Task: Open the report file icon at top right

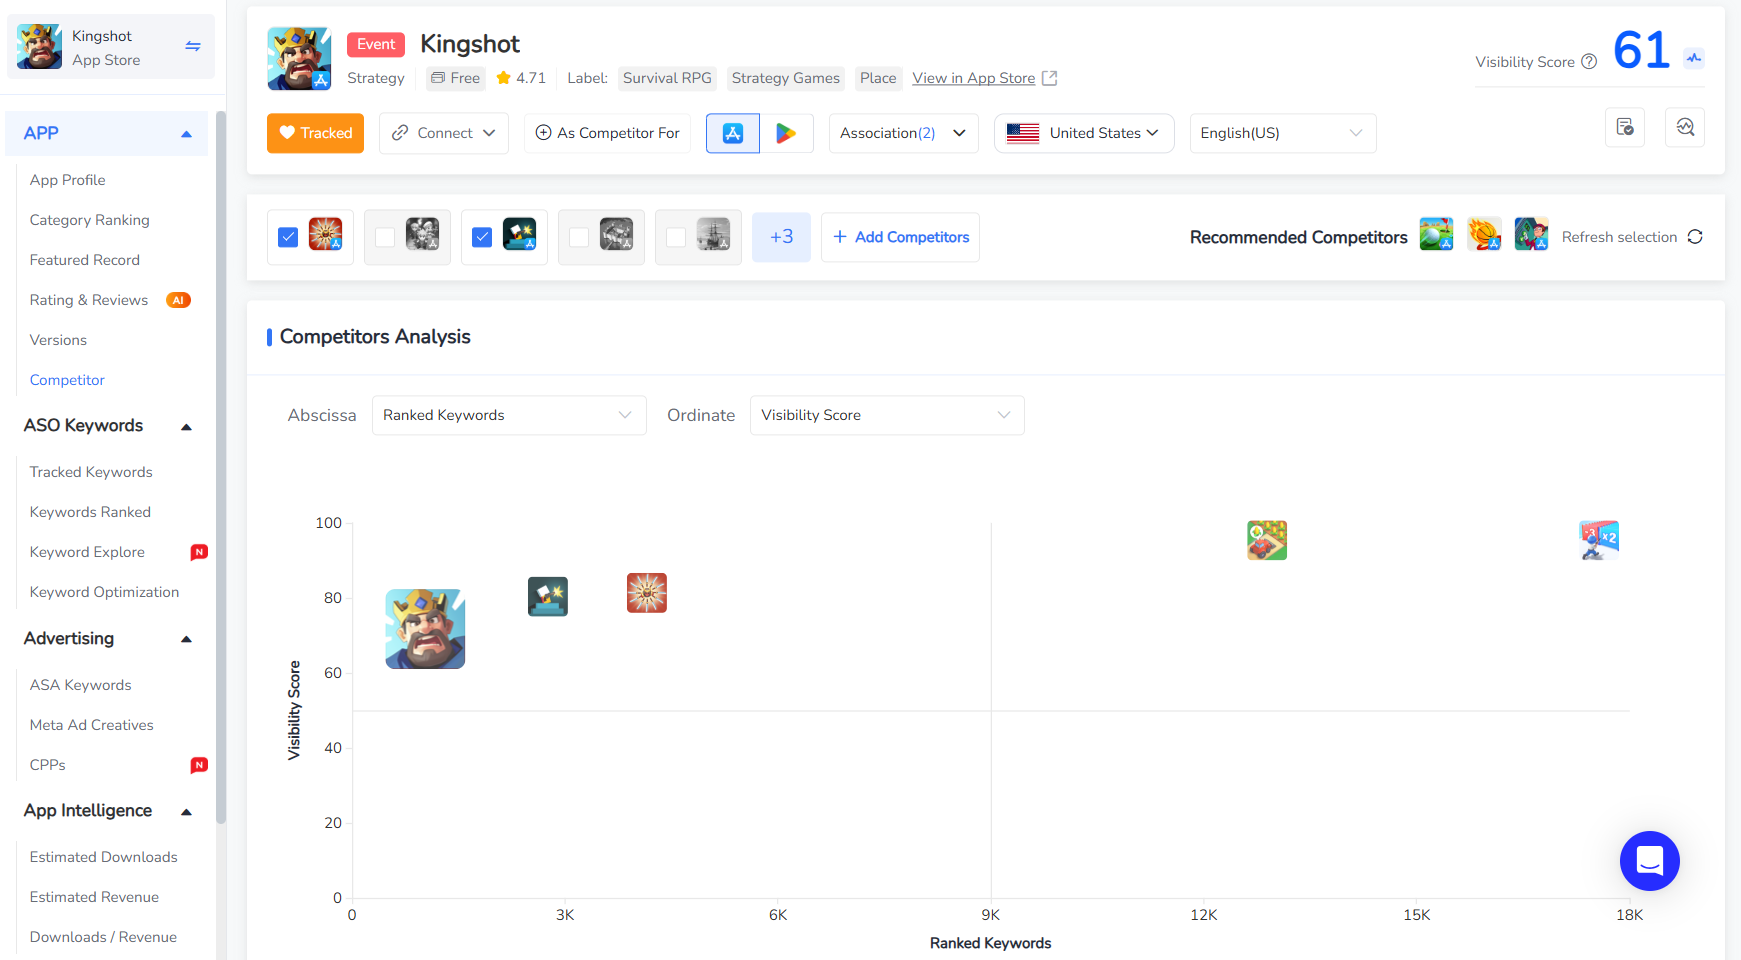Action: 1625,127
